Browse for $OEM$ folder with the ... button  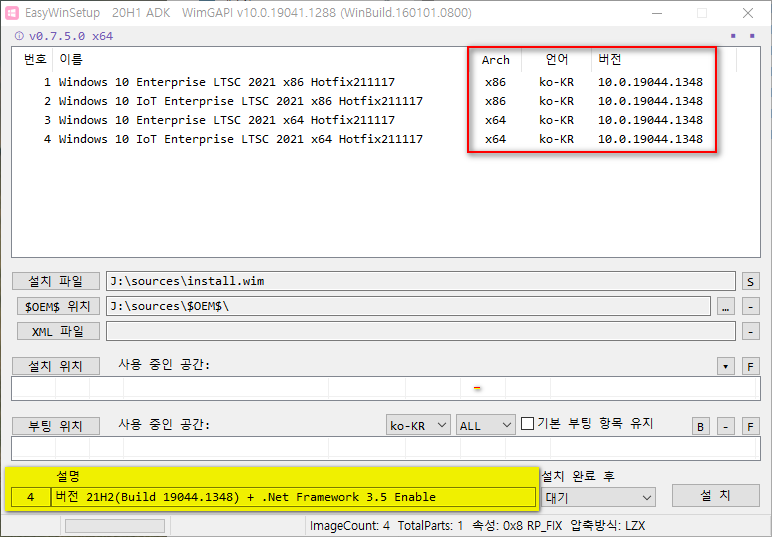click(726, 307)
